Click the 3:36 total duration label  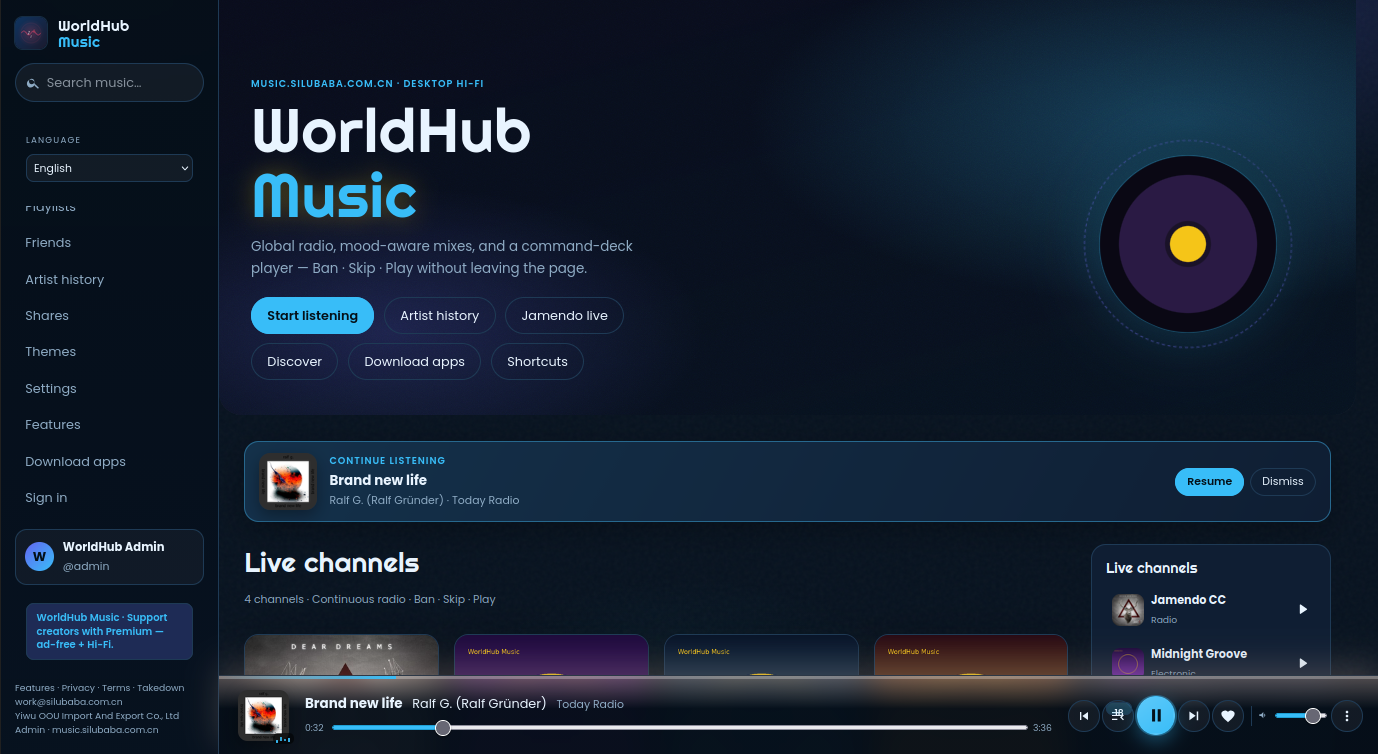coord(1042,728)
